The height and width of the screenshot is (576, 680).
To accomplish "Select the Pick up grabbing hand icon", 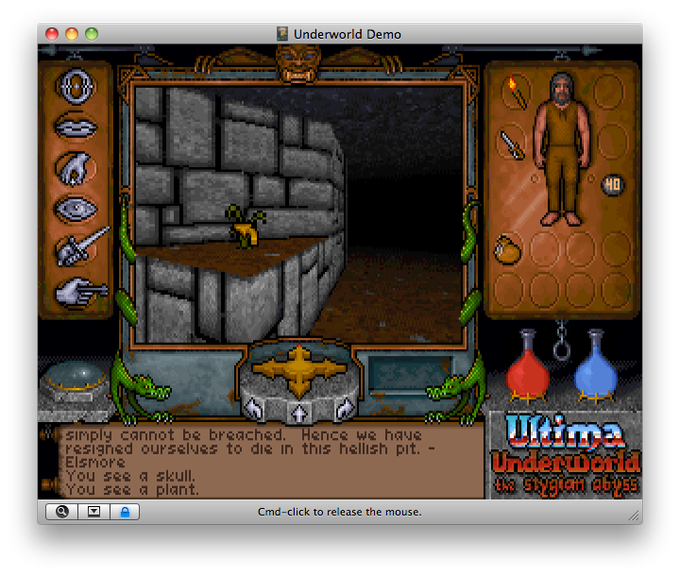I will [75, 168].
